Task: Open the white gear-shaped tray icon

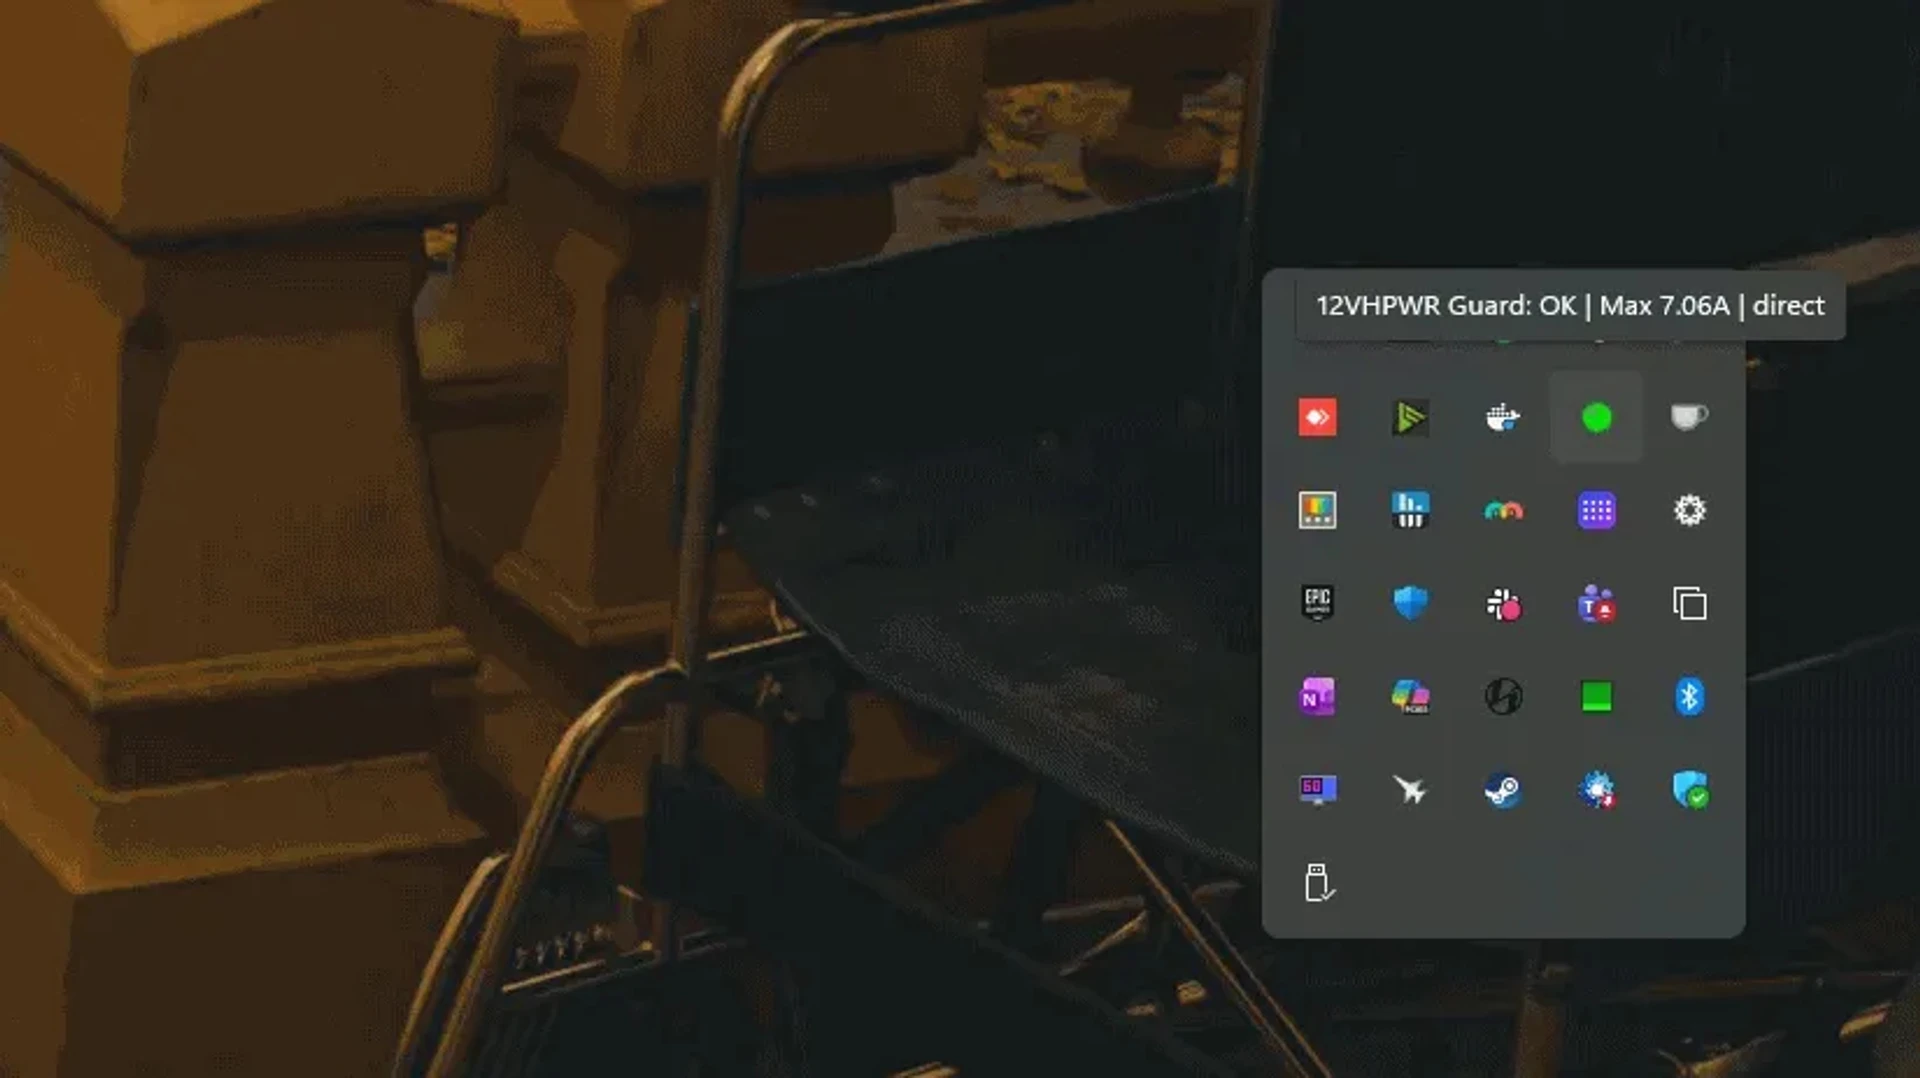Action: click(1689, 510)
